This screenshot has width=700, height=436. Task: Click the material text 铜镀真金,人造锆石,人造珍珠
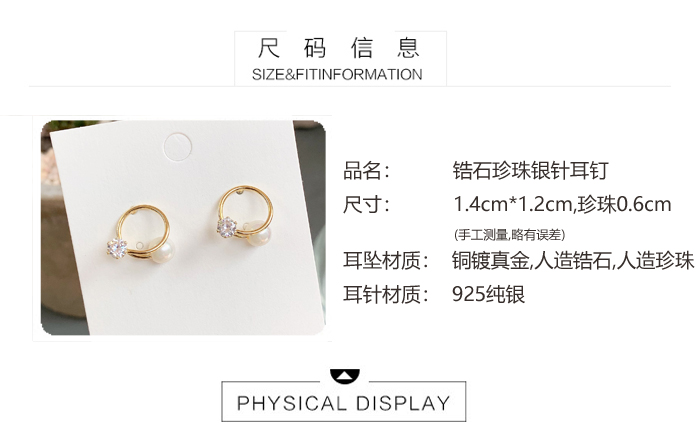click(573, 260)
